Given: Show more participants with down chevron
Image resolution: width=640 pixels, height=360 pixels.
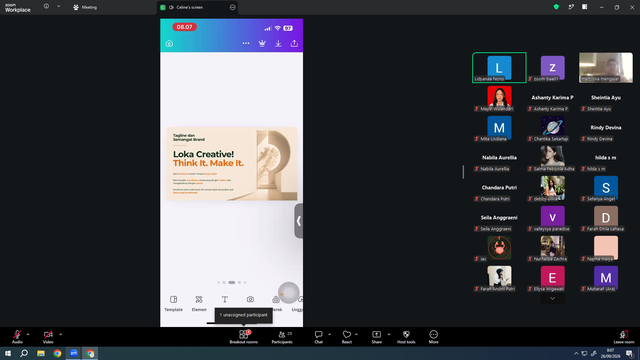Looking at the screenshot, I should pyautogui.click(x=553, y=299).
